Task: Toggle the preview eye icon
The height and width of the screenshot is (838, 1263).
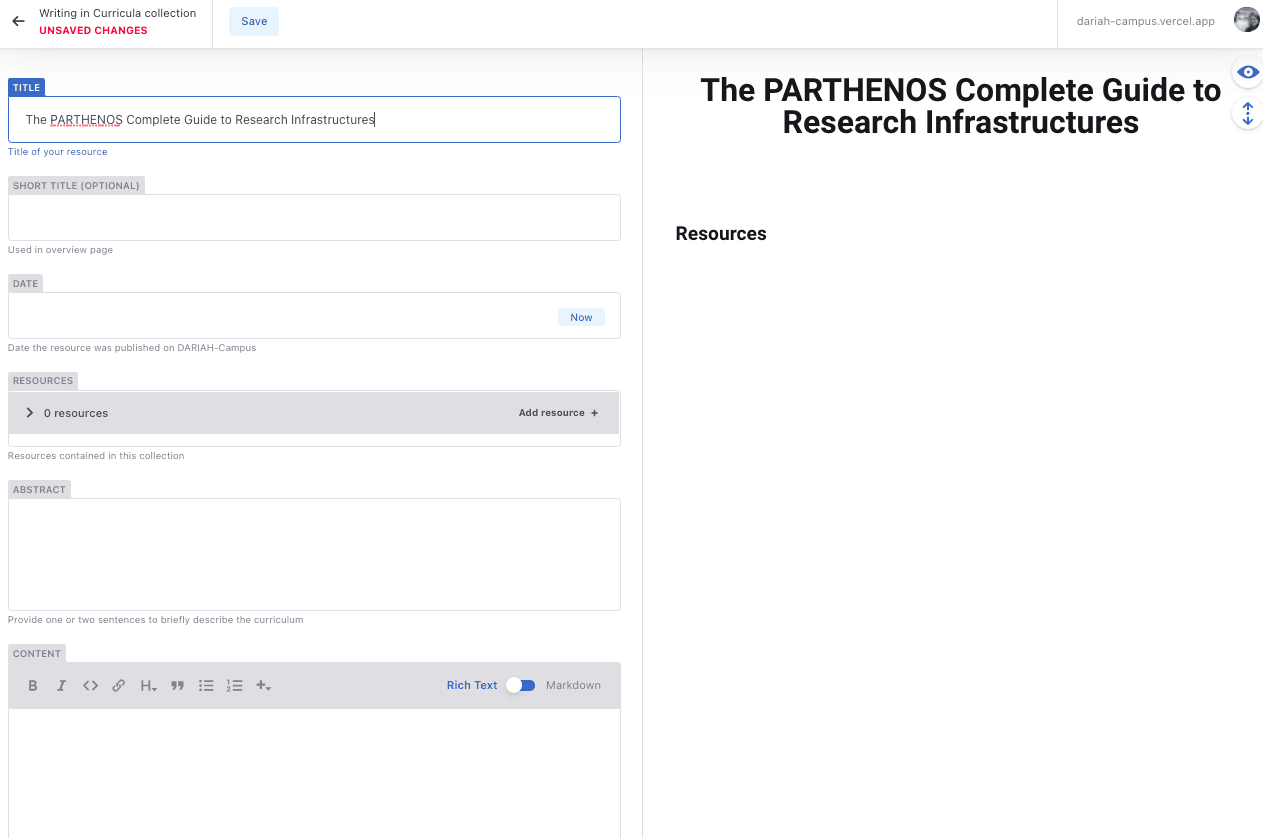Action: coord(1247,72)
